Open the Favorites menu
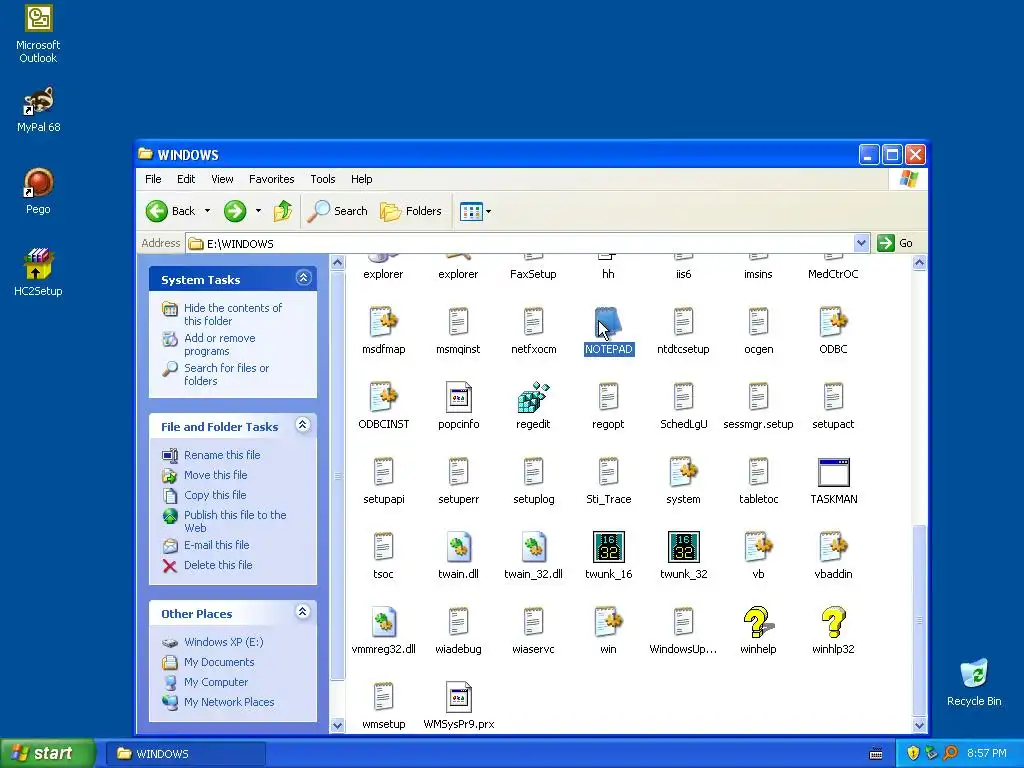This screenshot has height=768, width=1024. [x=271, y=179]
